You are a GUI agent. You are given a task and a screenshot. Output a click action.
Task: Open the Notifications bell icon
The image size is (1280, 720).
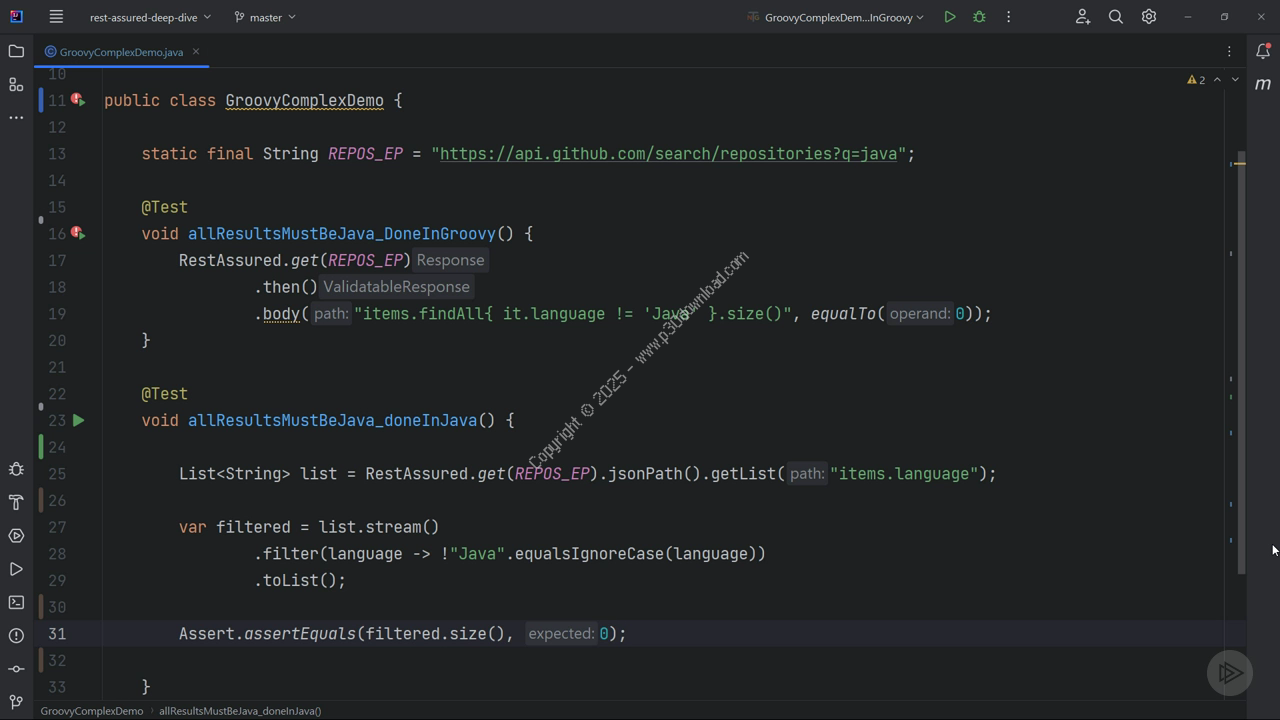tap(1263, 51)
